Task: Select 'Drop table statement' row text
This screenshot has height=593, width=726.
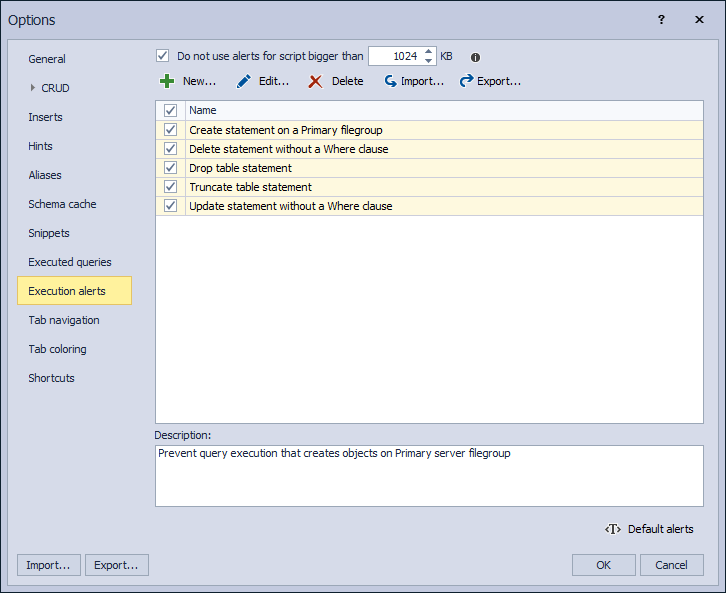Action: [x=240, y=168]
